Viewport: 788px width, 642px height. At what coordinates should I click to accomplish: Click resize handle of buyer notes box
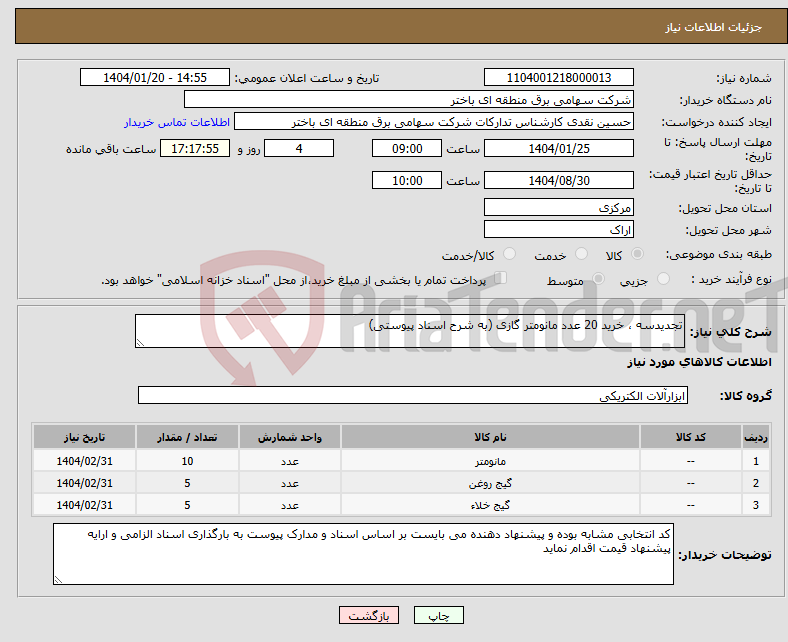(x=60, y=578)
